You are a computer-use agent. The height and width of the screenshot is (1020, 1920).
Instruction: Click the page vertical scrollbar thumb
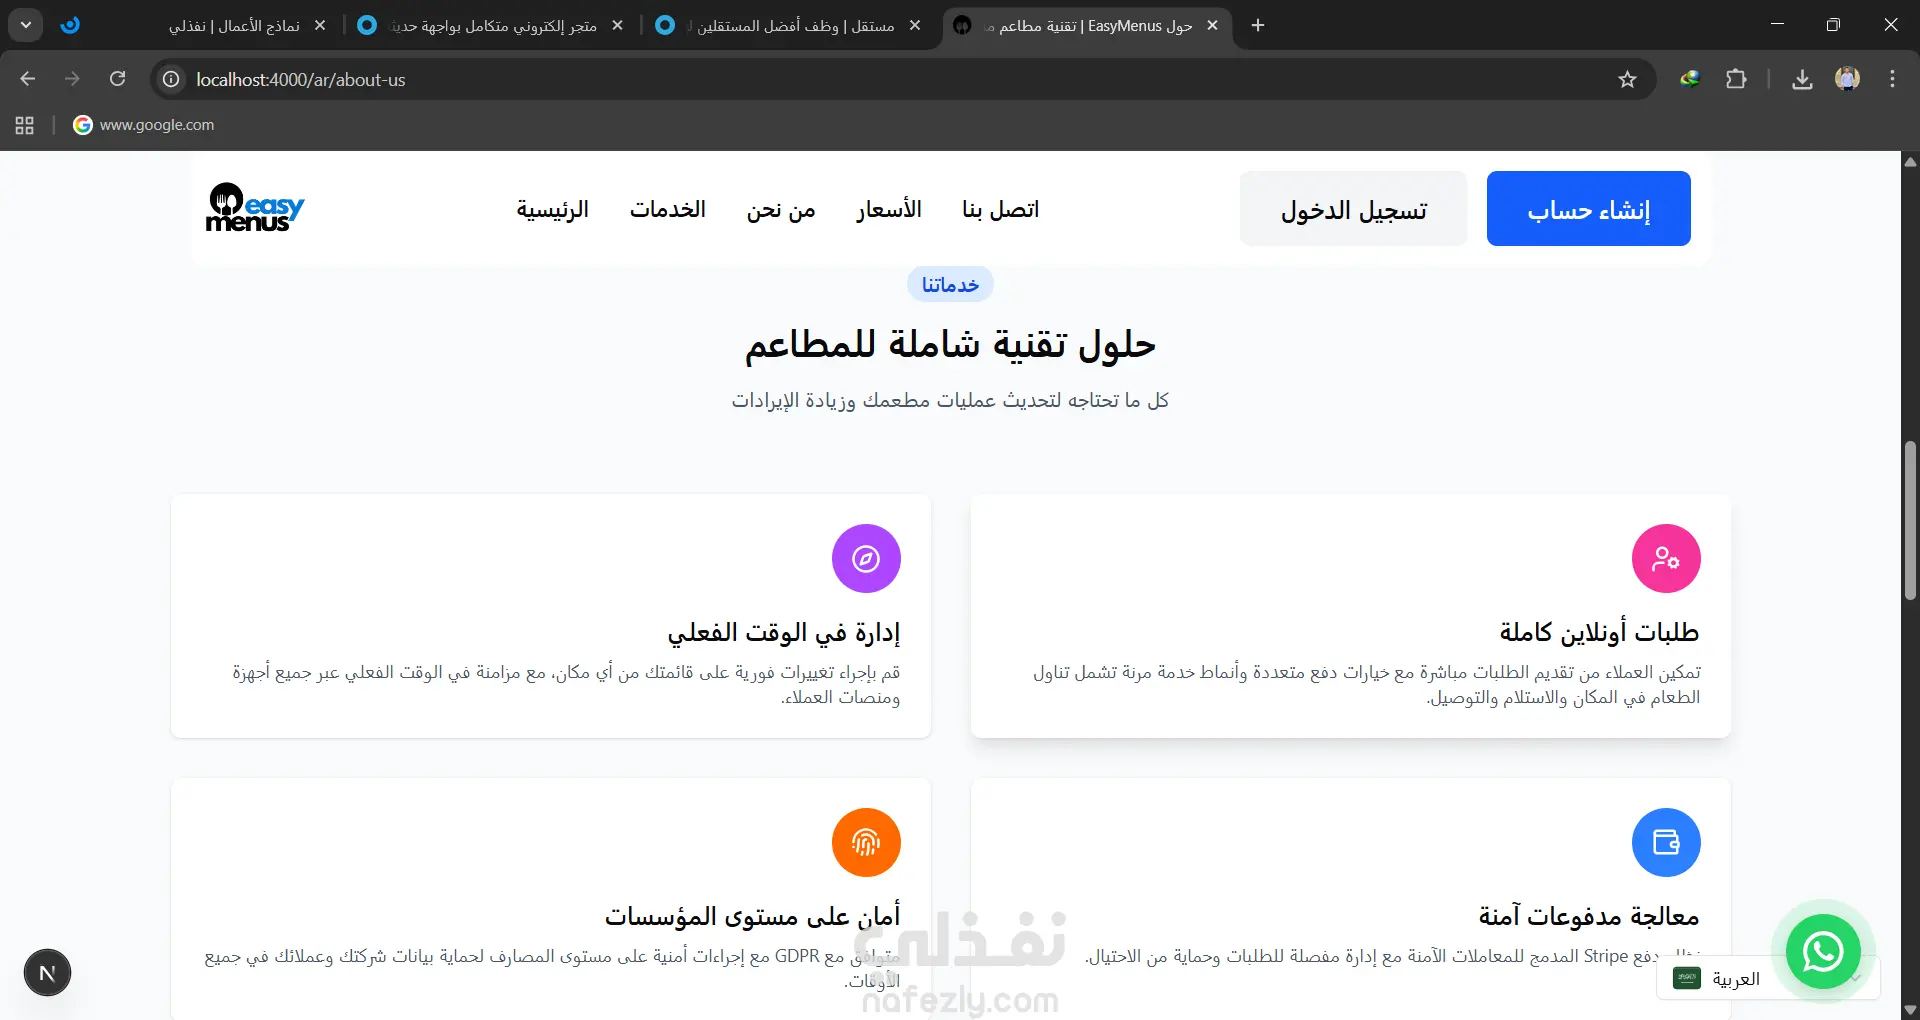point(1910,520)
